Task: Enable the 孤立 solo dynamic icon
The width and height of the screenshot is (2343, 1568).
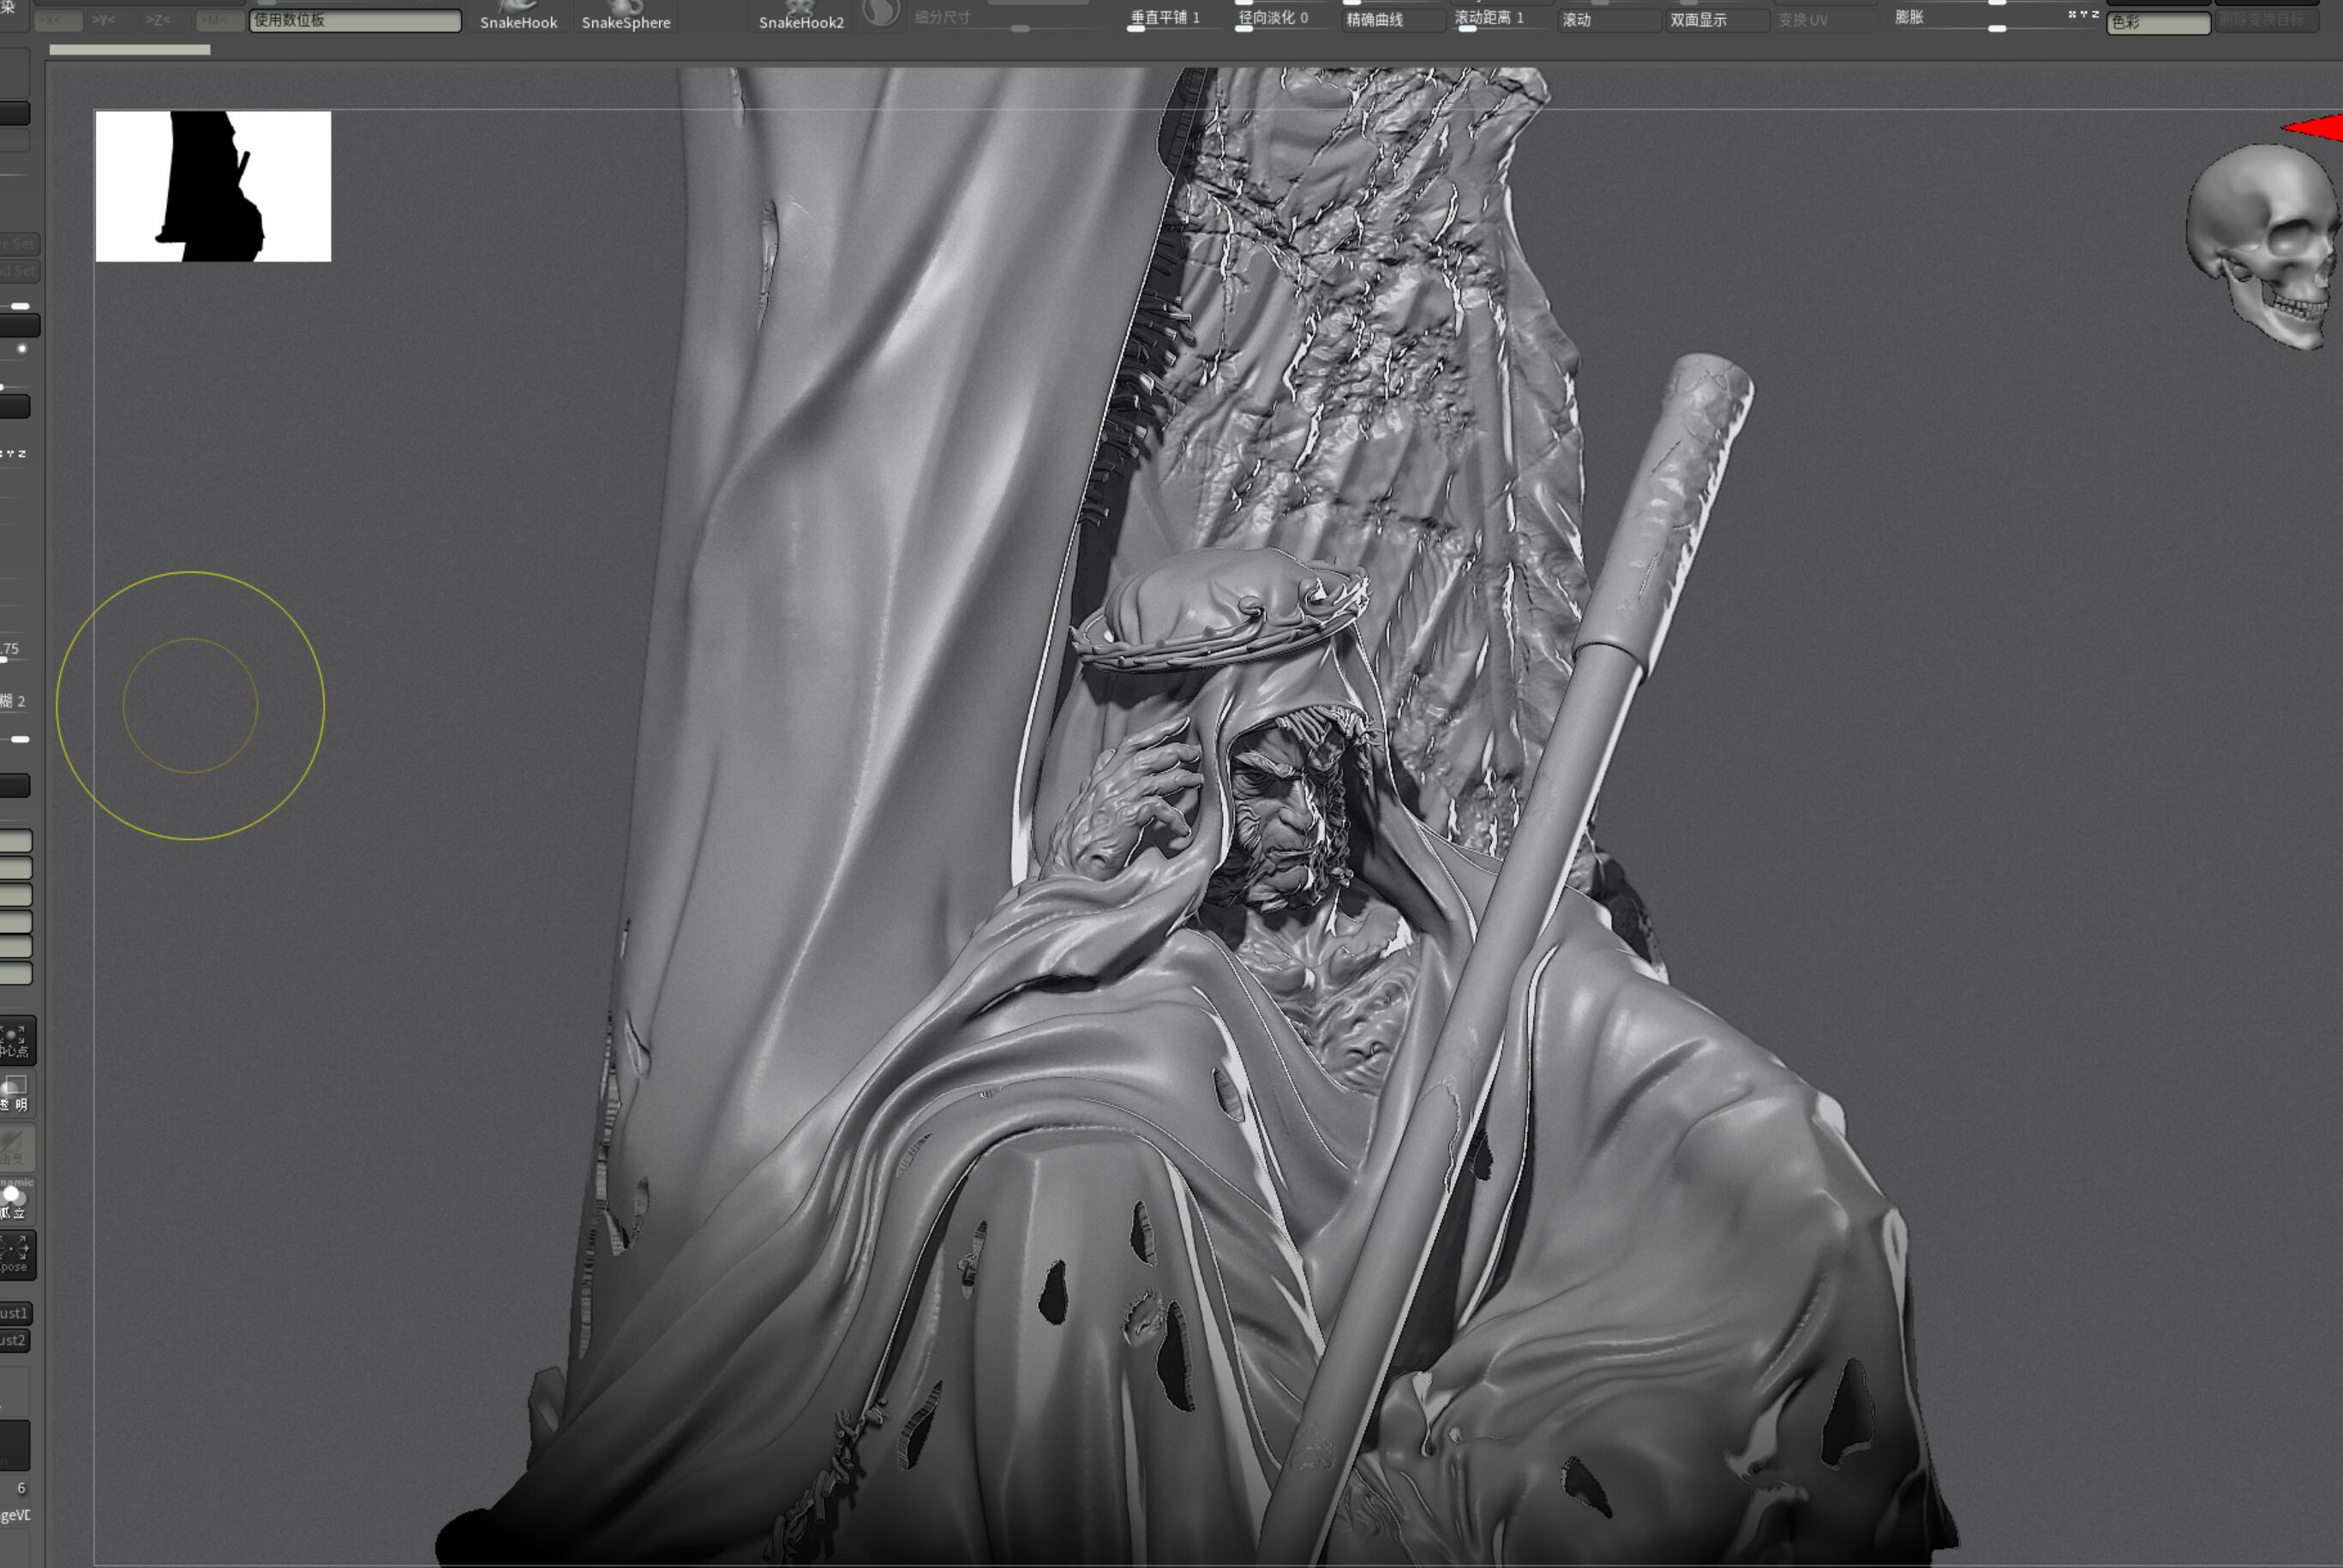Action: 15,1201
